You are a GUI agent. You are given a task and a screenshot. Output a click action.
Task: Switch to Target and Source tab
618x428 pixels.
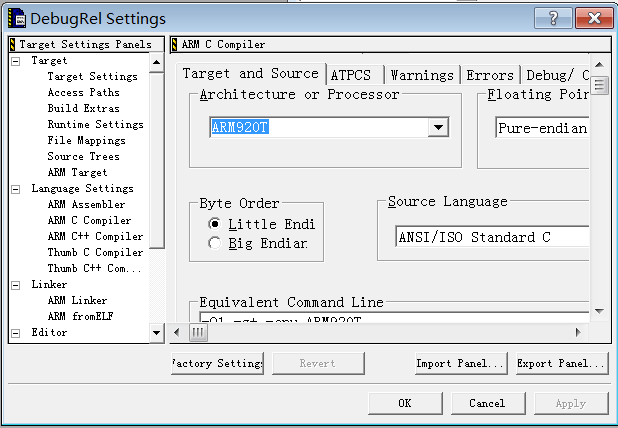coord(251,74)
